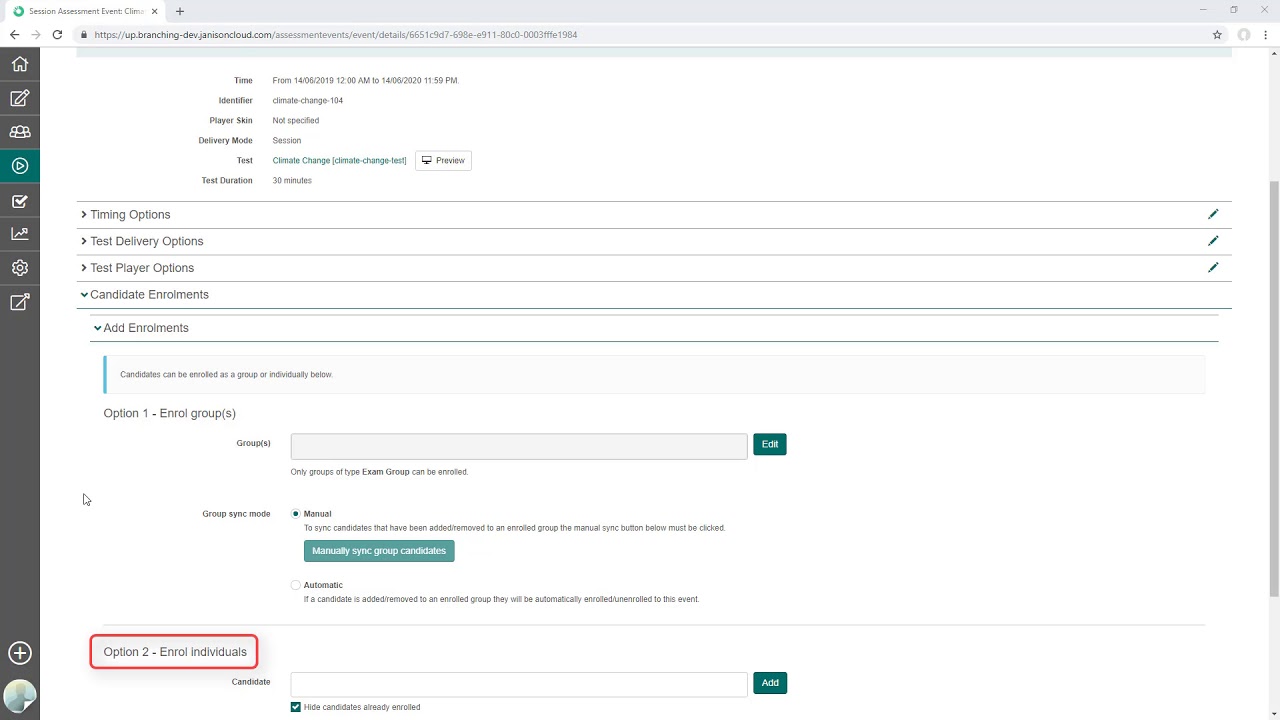Screen dimensions: 1280x720
Task: Edit Test Player Options with pencil icon
Action: (x=1213, y=268)
